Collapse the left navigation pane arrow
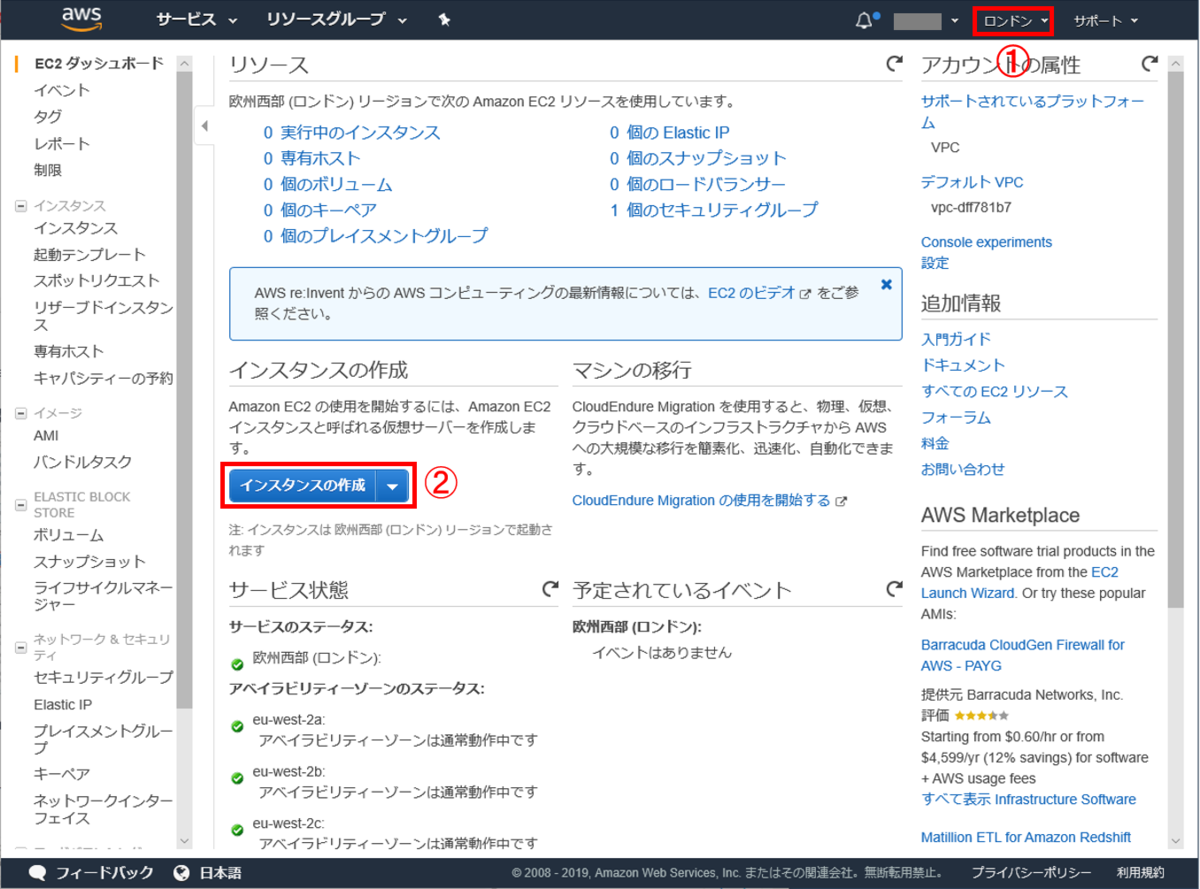1200x889 pixels. [204, 126]
